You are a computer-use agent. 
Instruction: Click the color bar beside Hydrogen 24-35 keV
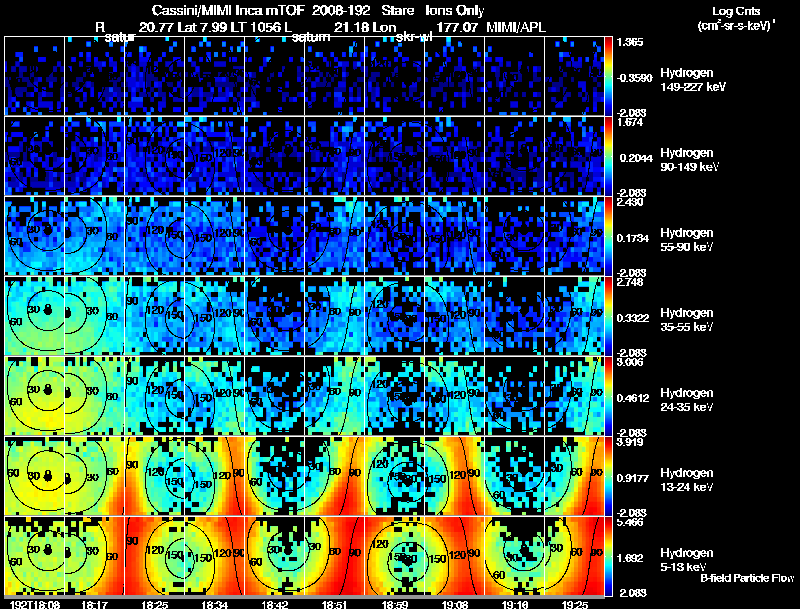pyautogui.click(x=608, y=396)
